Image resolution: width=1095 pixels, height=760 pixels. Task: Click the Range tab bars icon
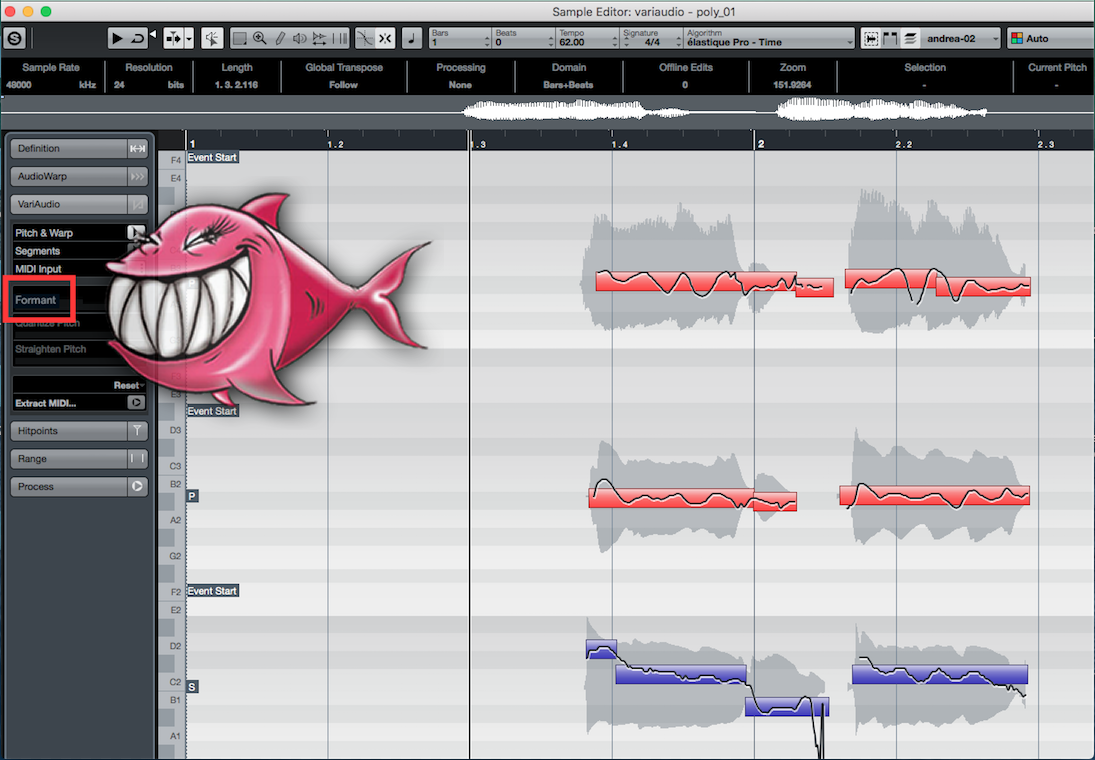pyautogui.click(x=138, y=459)
